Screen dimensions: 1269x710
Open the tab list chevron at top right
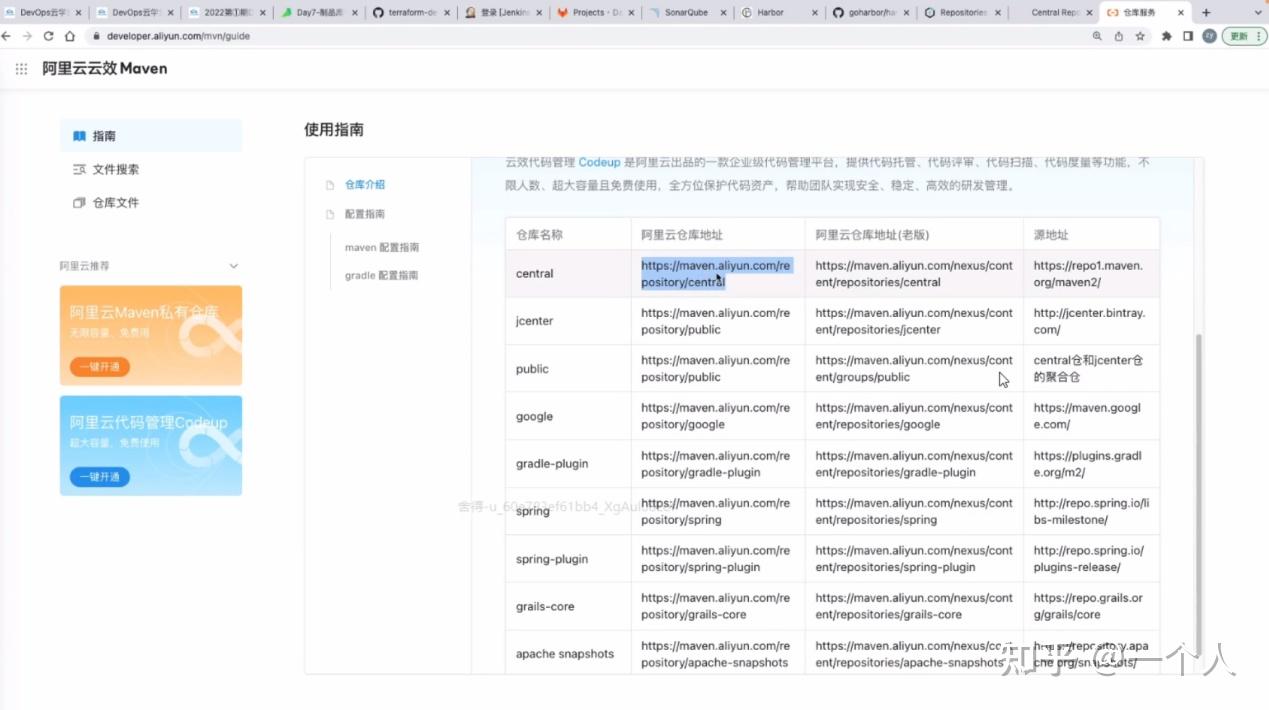1258,11
